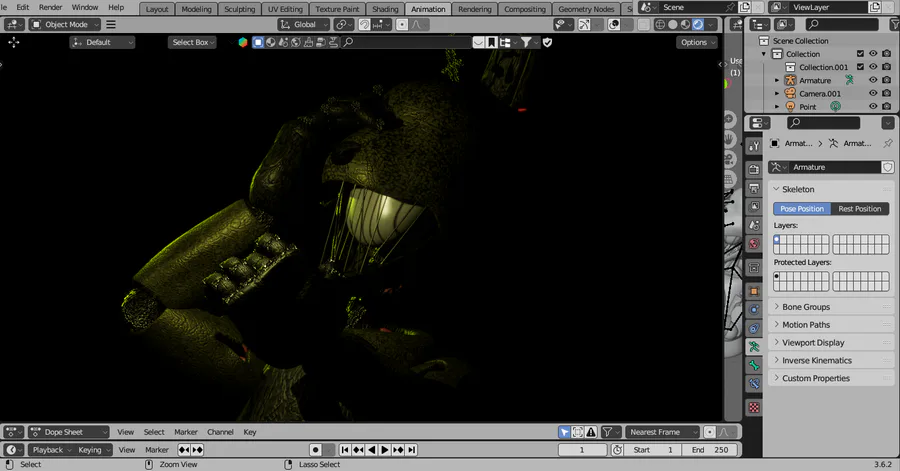
Task: Switch to the Modeling workspace tab
Action: 196,9
